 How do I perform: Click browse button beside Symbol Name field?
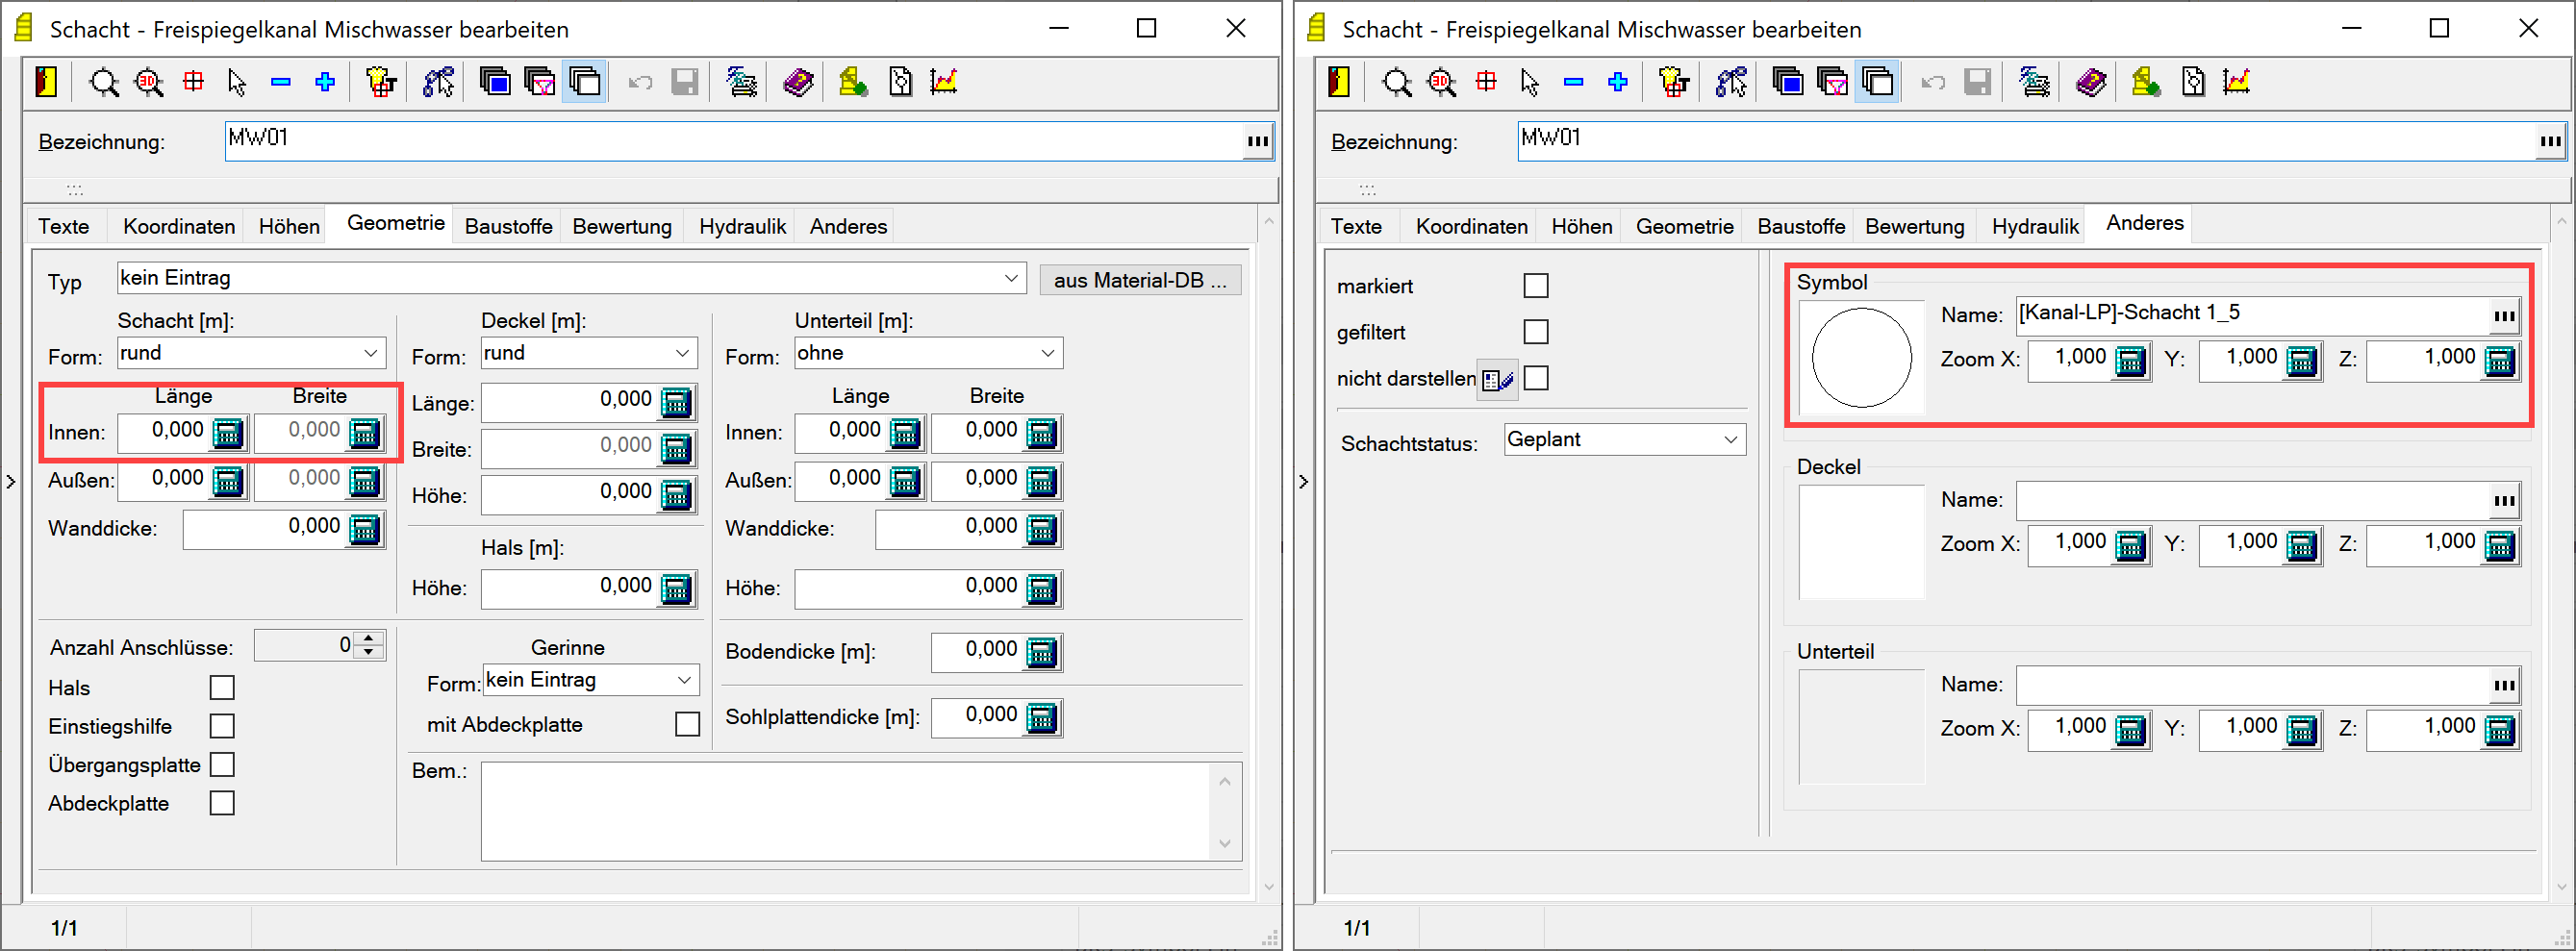pyautogui.click(x=2504, y=316)
